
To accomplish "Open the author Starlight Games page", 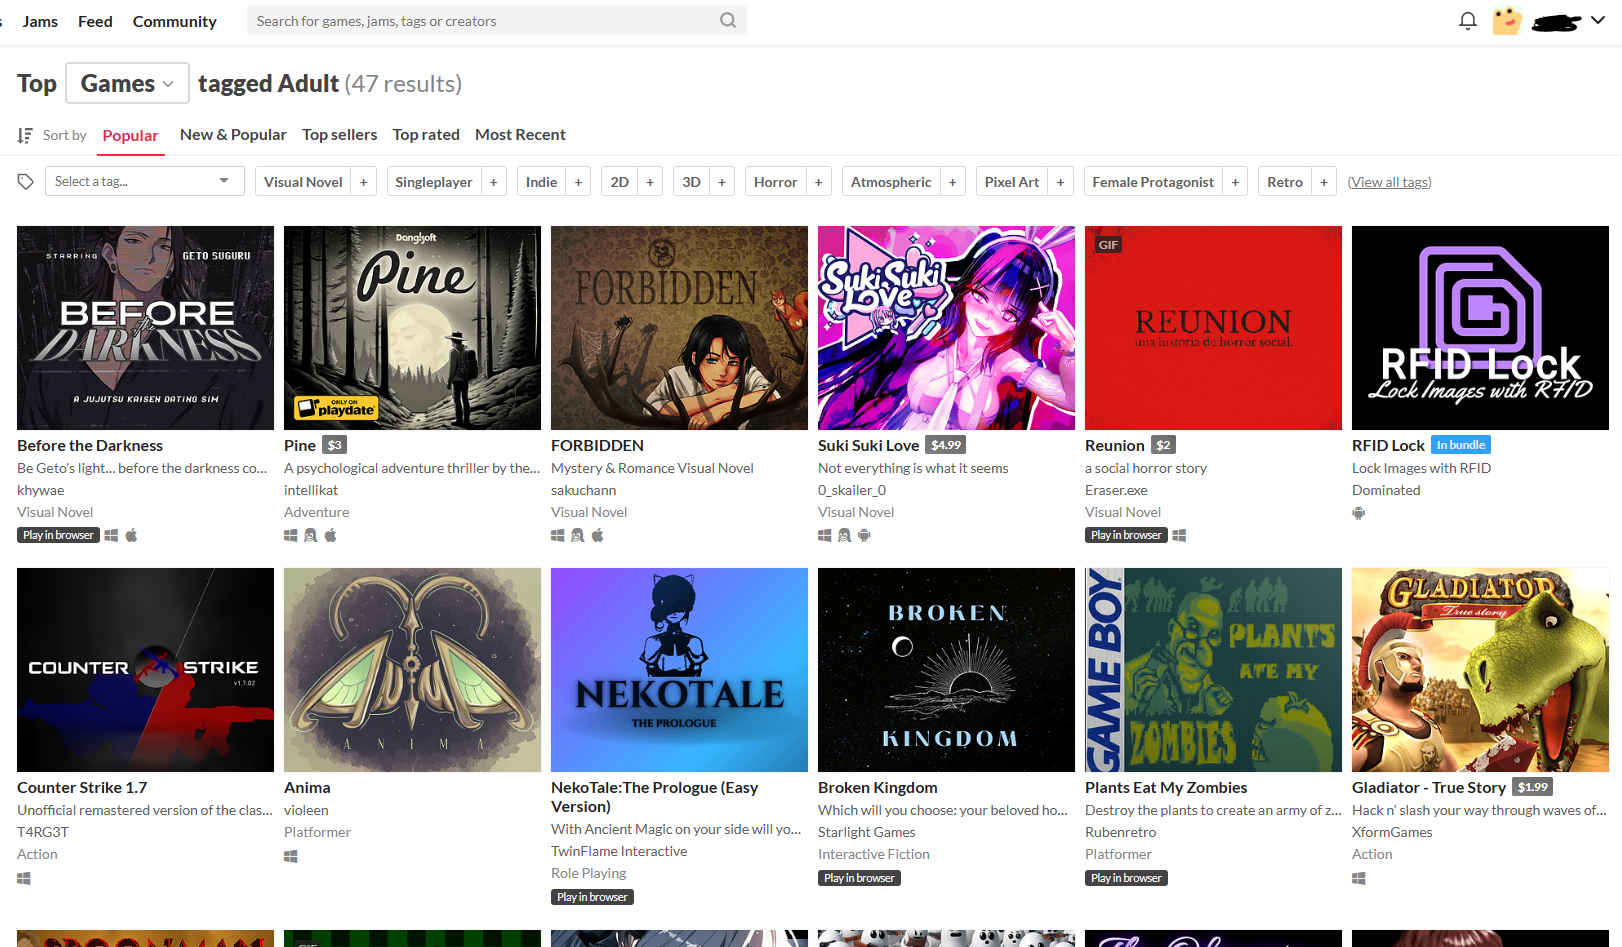I will pos(866,832).
